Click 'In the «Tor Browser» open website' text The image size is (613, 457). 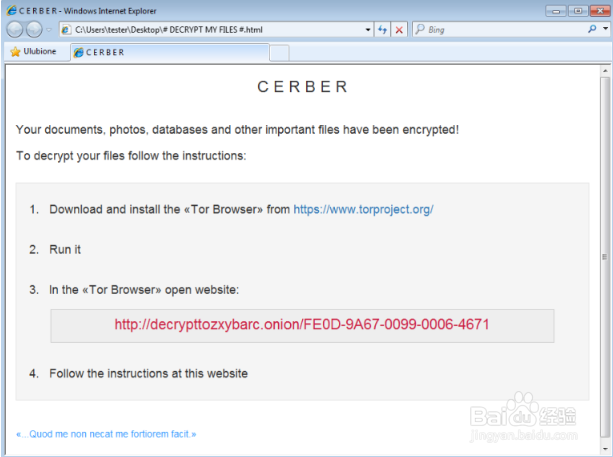pyautogui.click(x=144, y=290)
